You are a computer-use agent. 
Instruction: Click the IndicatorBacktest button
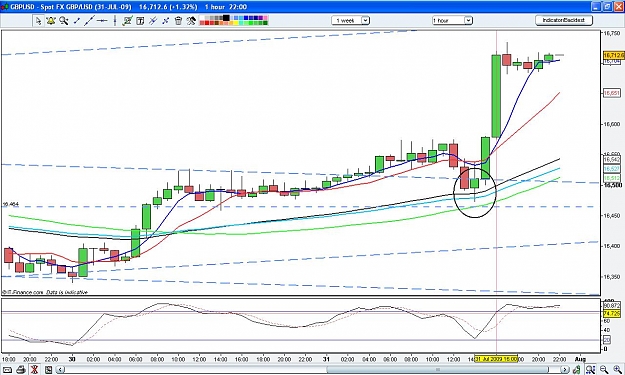coord(564,20)
